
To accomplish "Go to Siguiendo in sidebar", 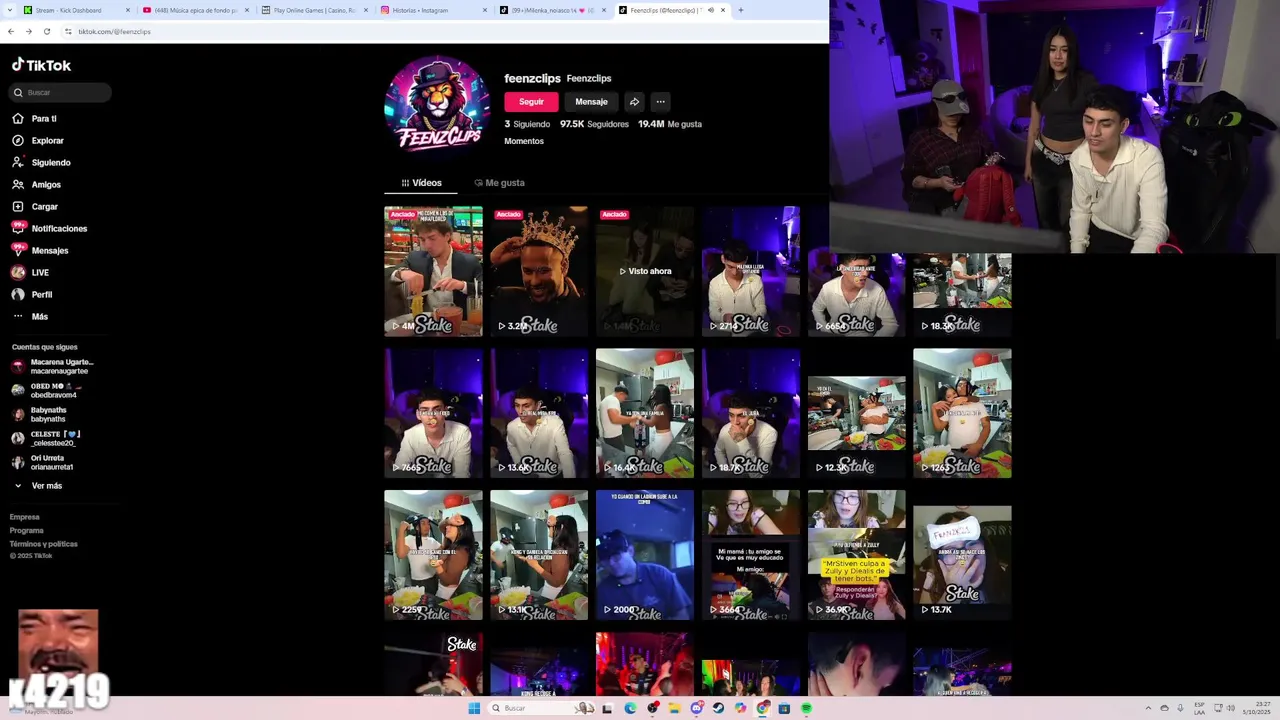I will coord(42,163).
